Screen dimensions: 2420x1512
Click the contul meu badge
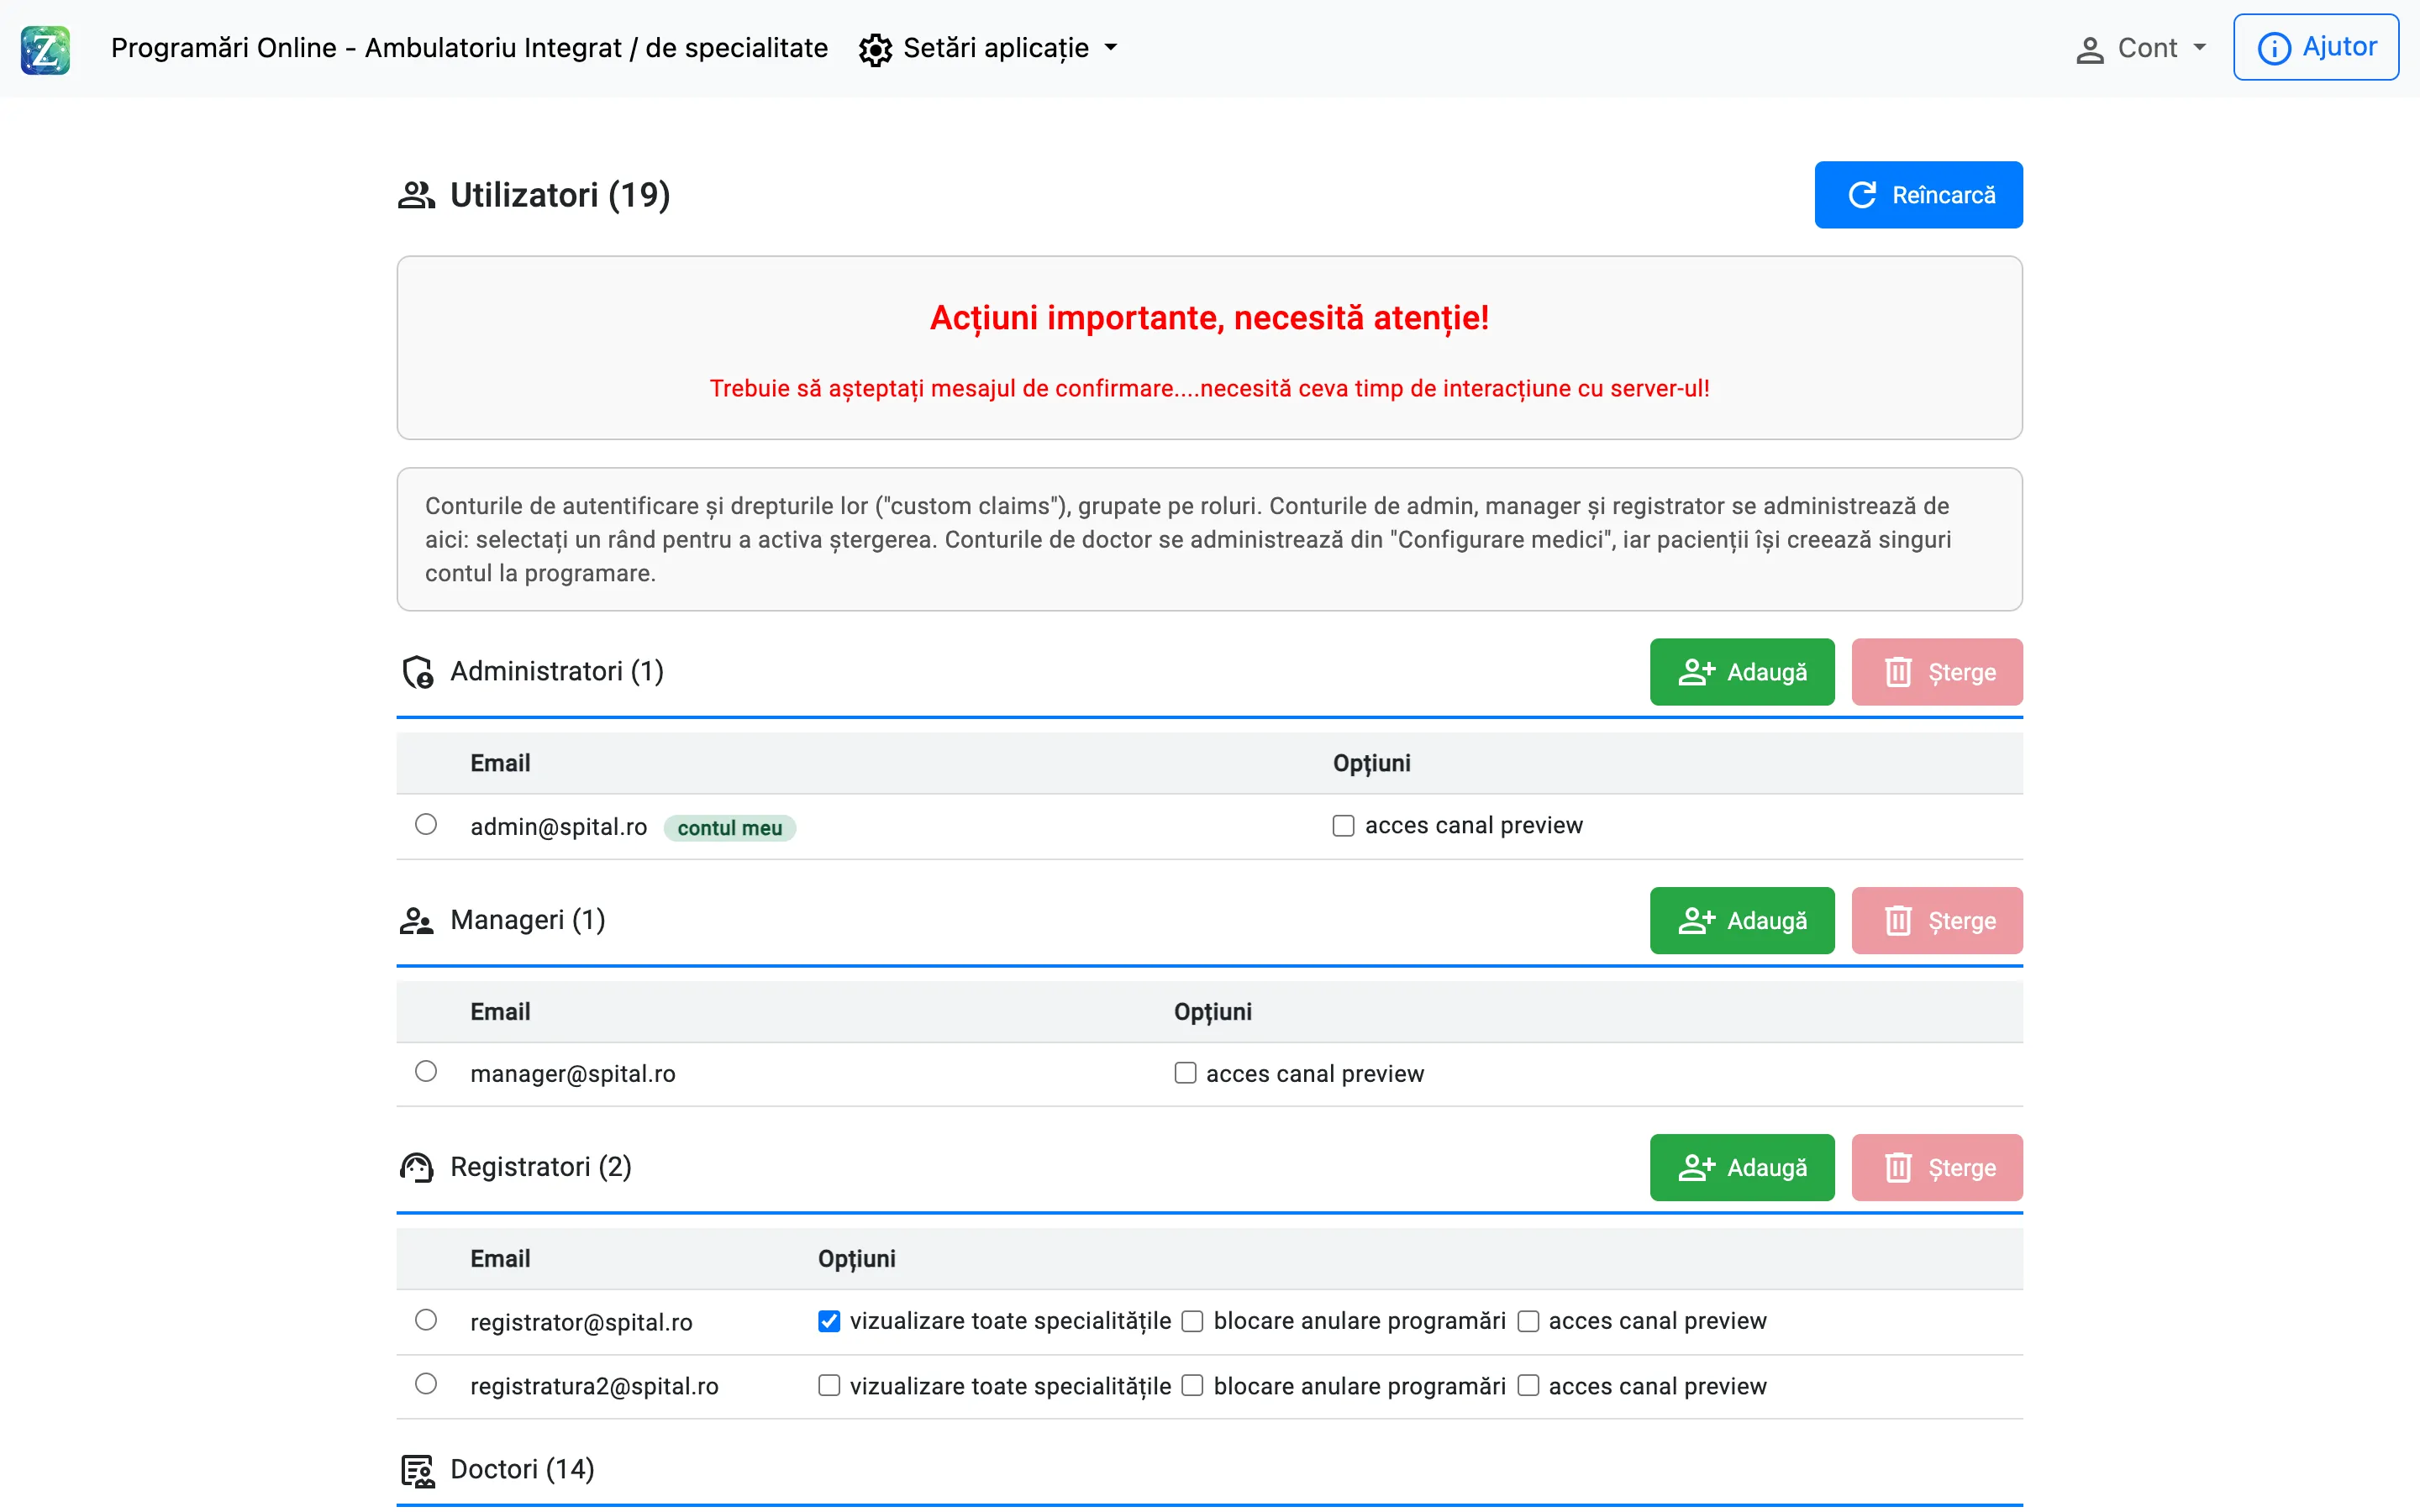pos(730,828)
